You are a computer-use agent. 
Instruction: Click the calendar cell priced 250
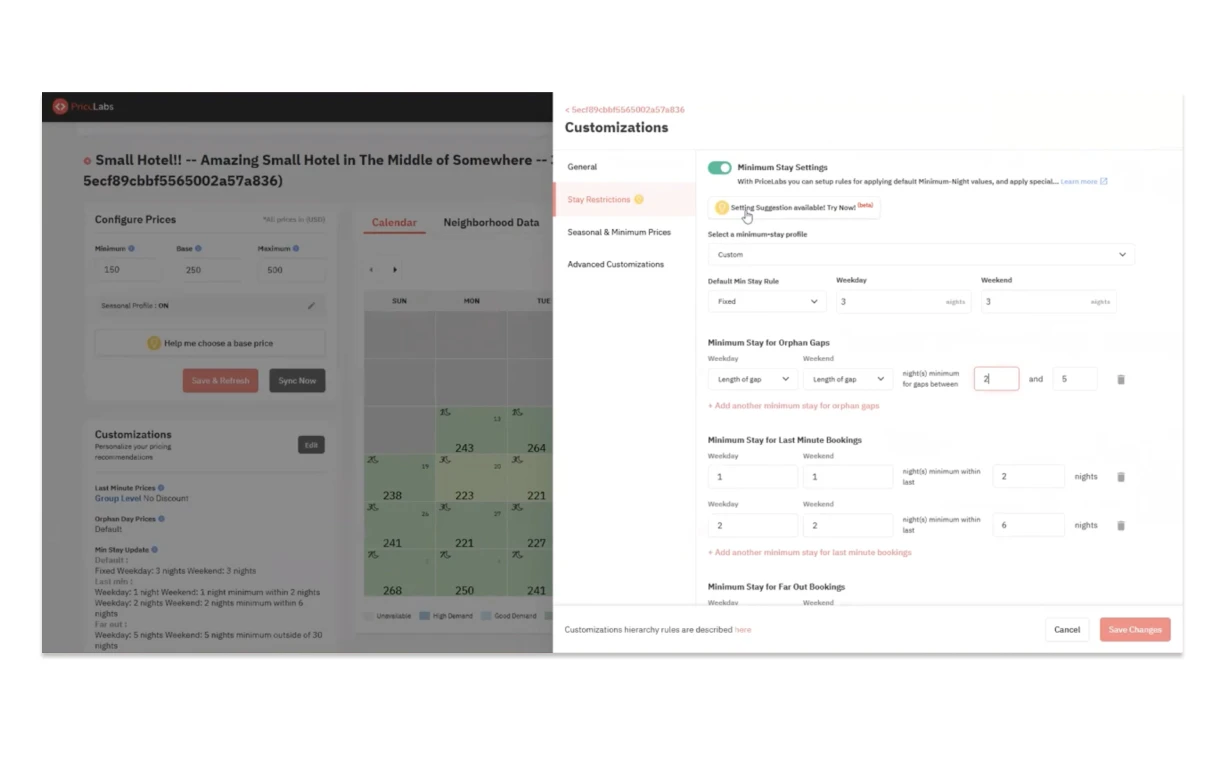click(x=471, y=573)
